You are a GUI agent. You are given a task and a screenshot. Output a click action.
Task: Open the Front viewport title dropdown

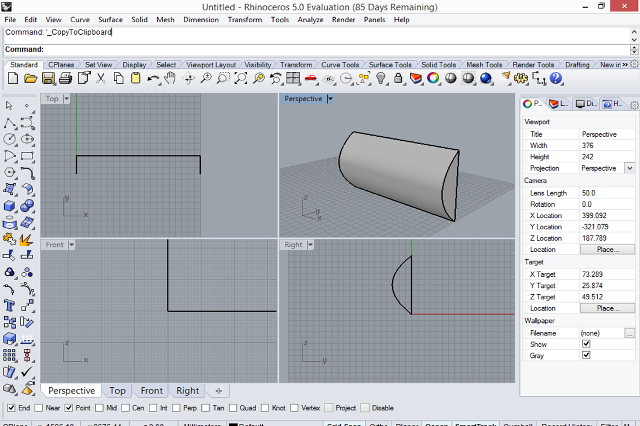point(71,245)
